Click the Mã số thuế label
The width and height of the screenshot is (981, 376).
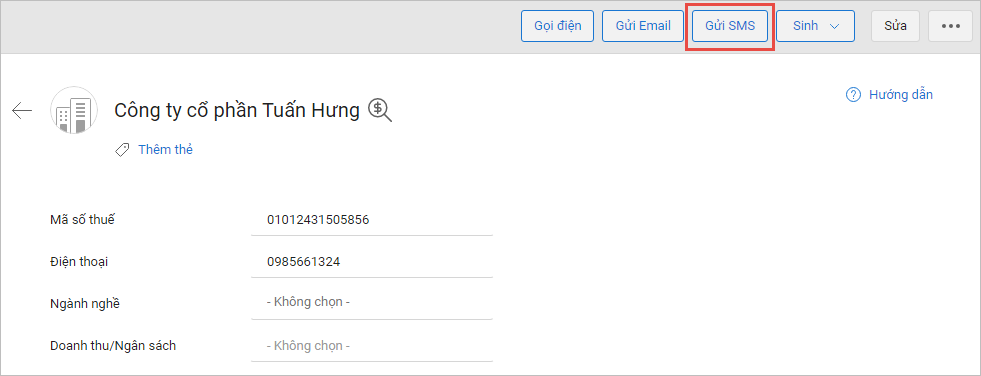point(83,220)
